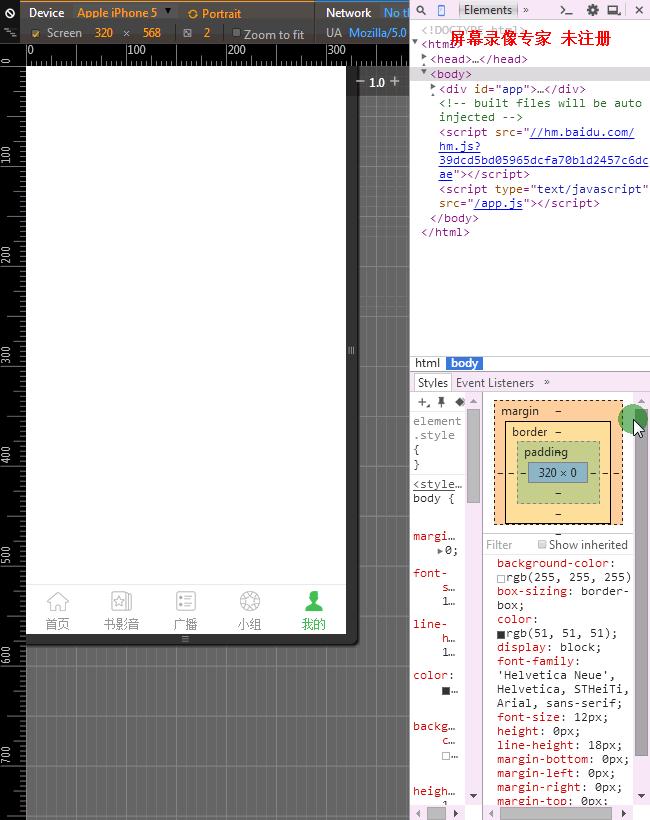Viewport: 650px width, 820px height.
Task: Click the color swatch in the Styles pane
Action: 446,691
